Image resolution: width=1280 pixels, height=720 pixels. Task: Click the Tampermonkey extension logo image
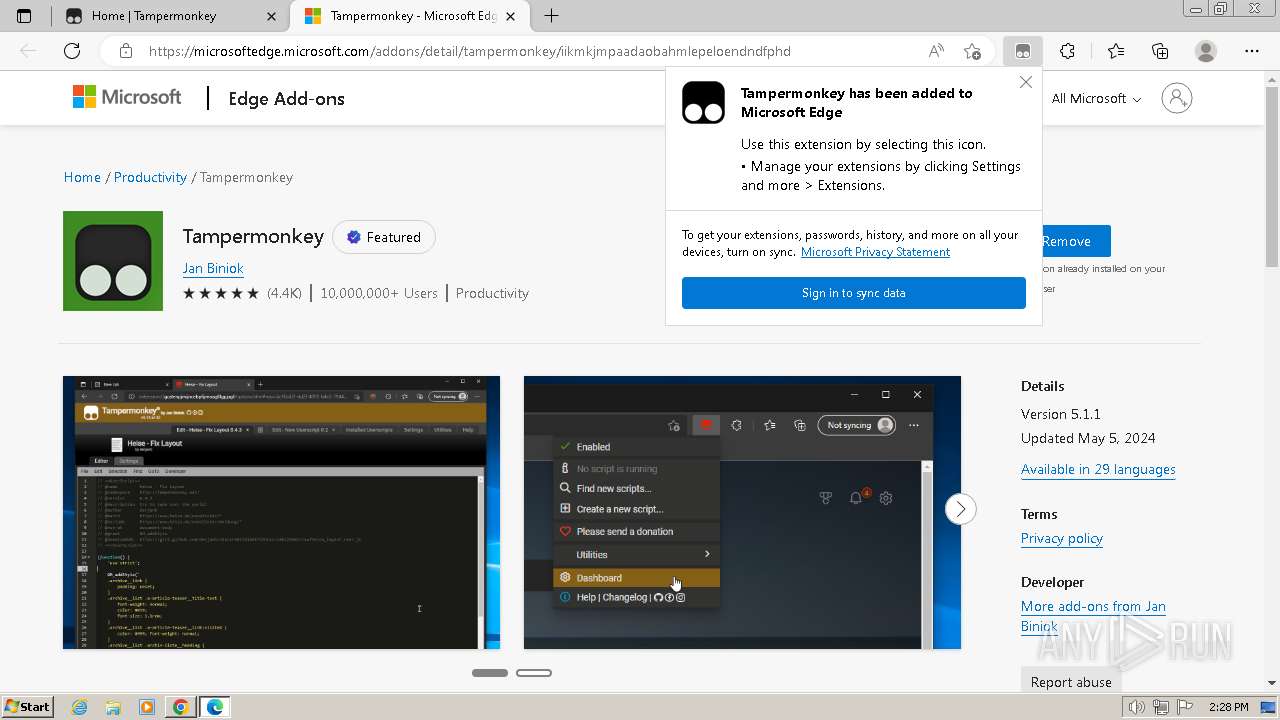point(113,261)
